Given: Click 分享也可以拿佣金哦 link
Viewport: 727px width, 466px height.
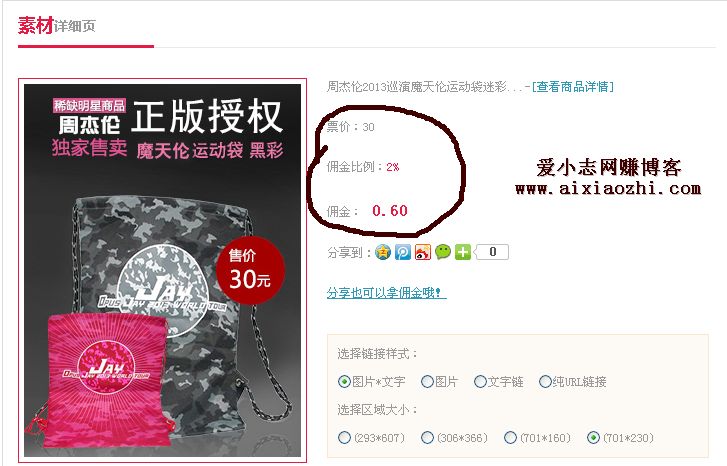Looking at the screenshot, I should [386, 293].
